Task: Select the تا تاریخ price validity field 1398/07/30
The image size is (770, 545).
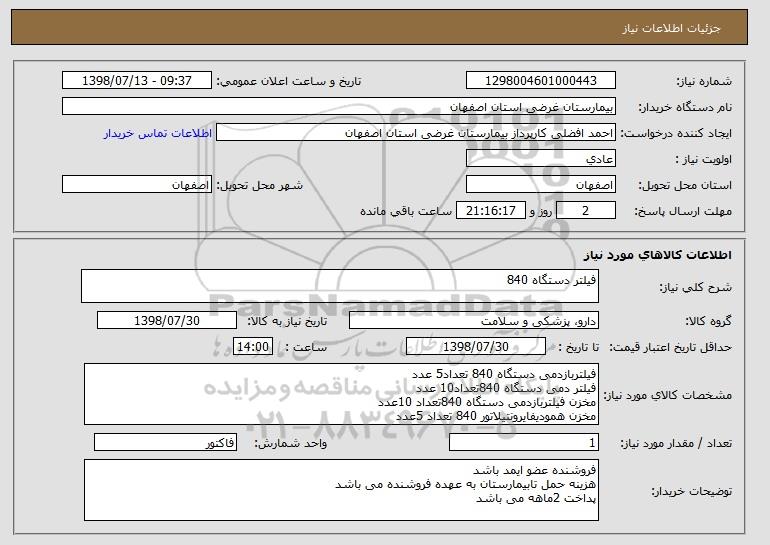Action: 476,347
